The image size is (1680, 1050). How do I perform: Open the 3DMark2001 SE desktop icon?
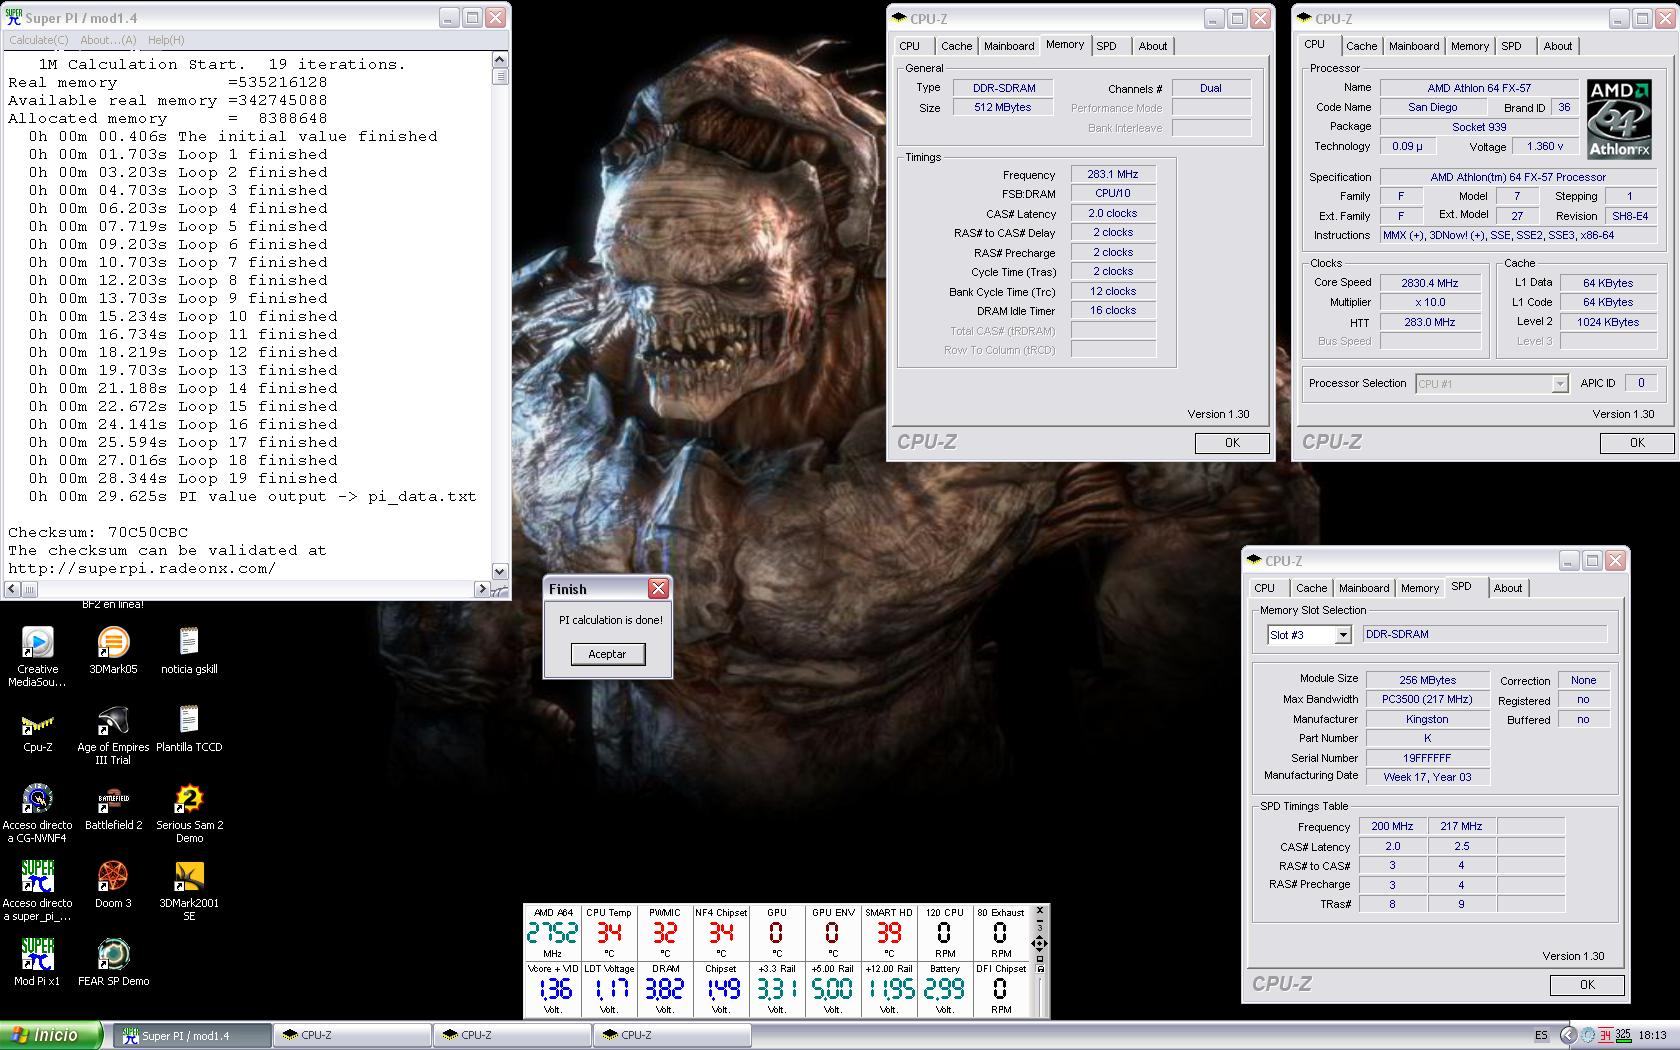(189, 877)
